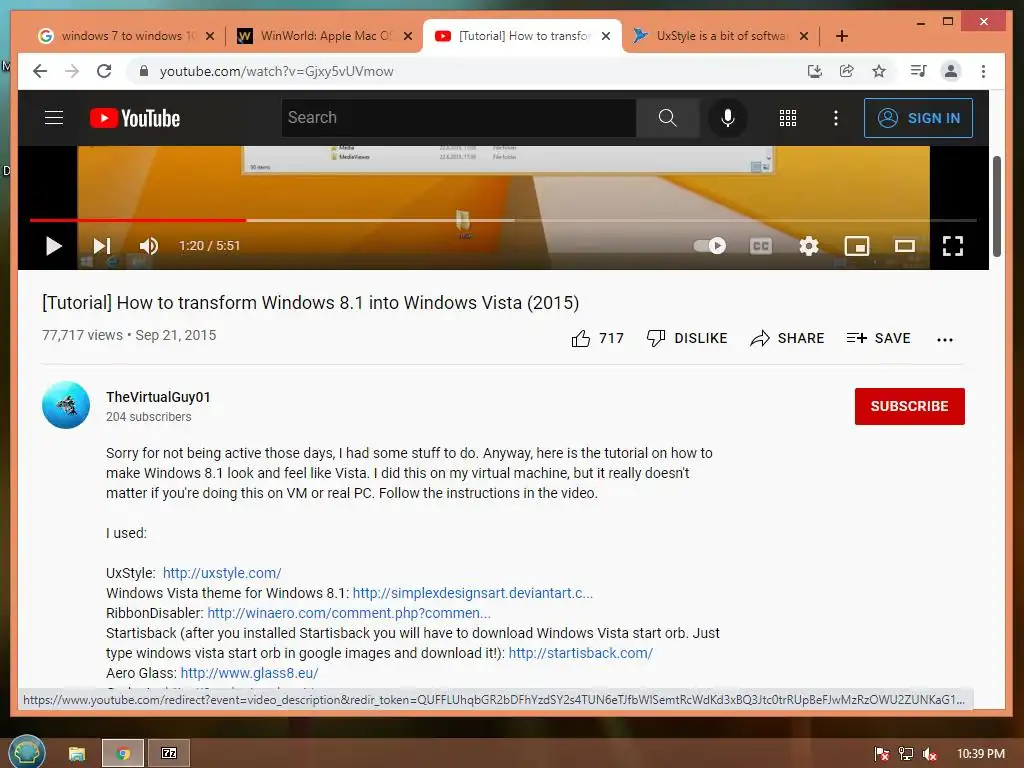1024x768 pixels.
Task: Click the browser address bar URL
Action: [x=276, y=71]
